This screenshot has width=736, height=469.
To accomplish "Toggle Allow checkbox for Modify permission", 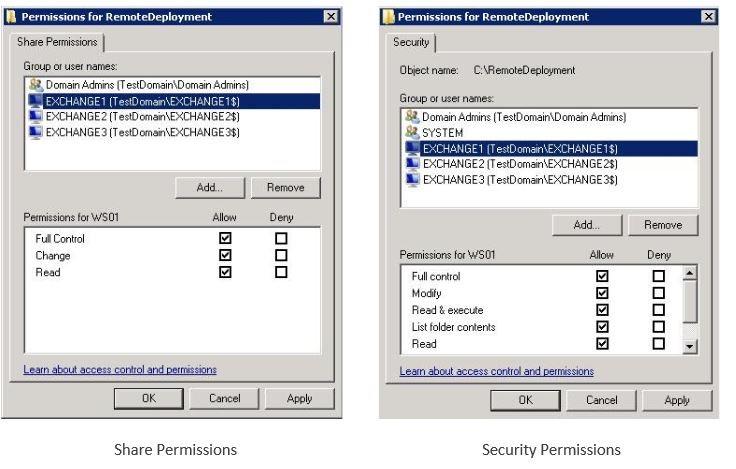I will [602, 293].
